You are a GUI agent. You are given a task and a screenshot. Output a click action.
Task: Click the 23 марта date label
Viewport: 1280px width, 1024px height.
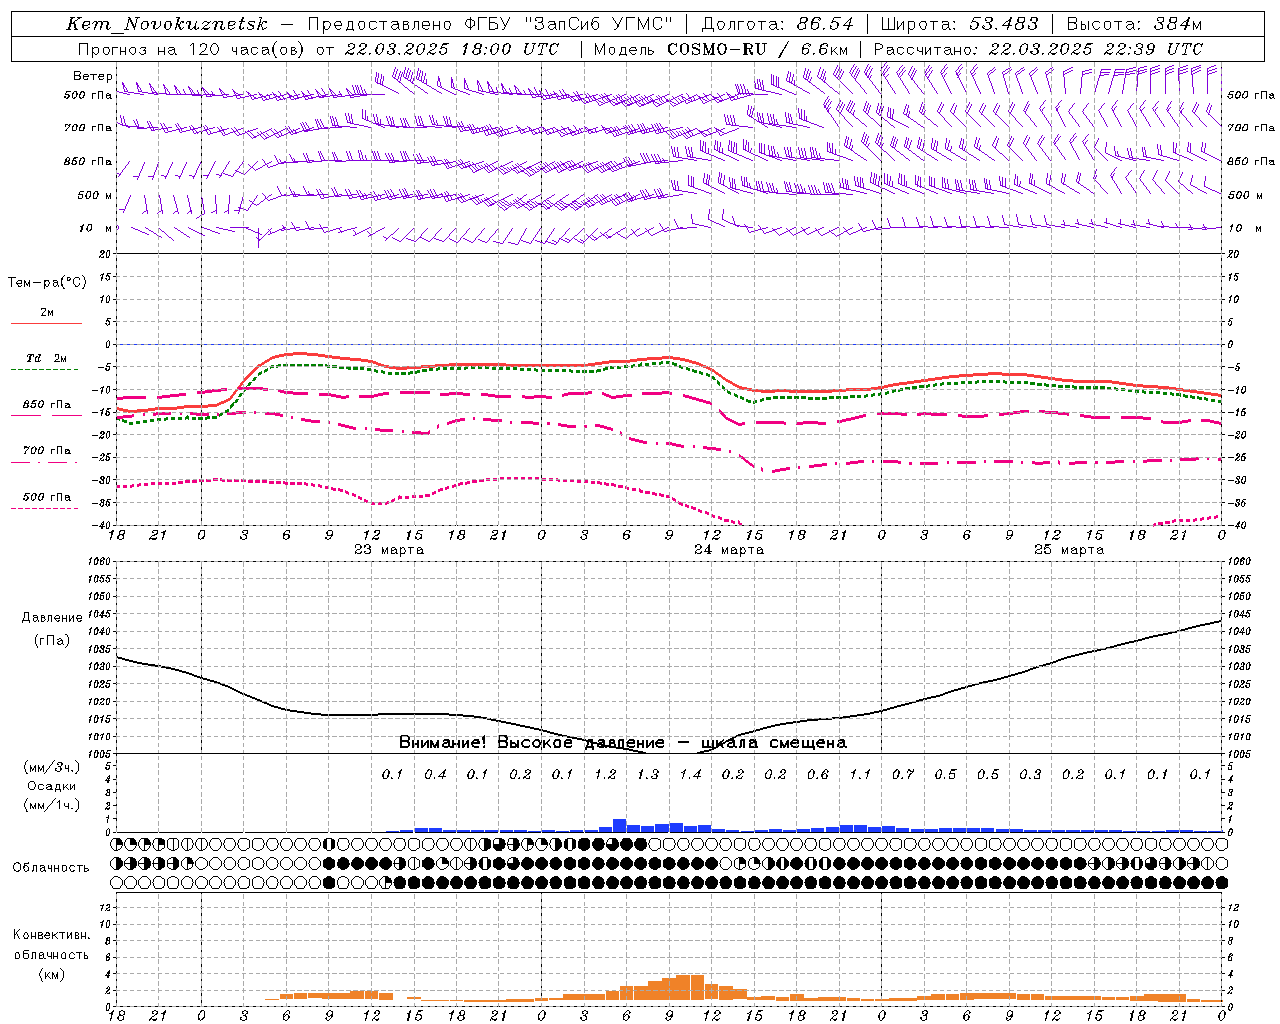click(389, 550)
